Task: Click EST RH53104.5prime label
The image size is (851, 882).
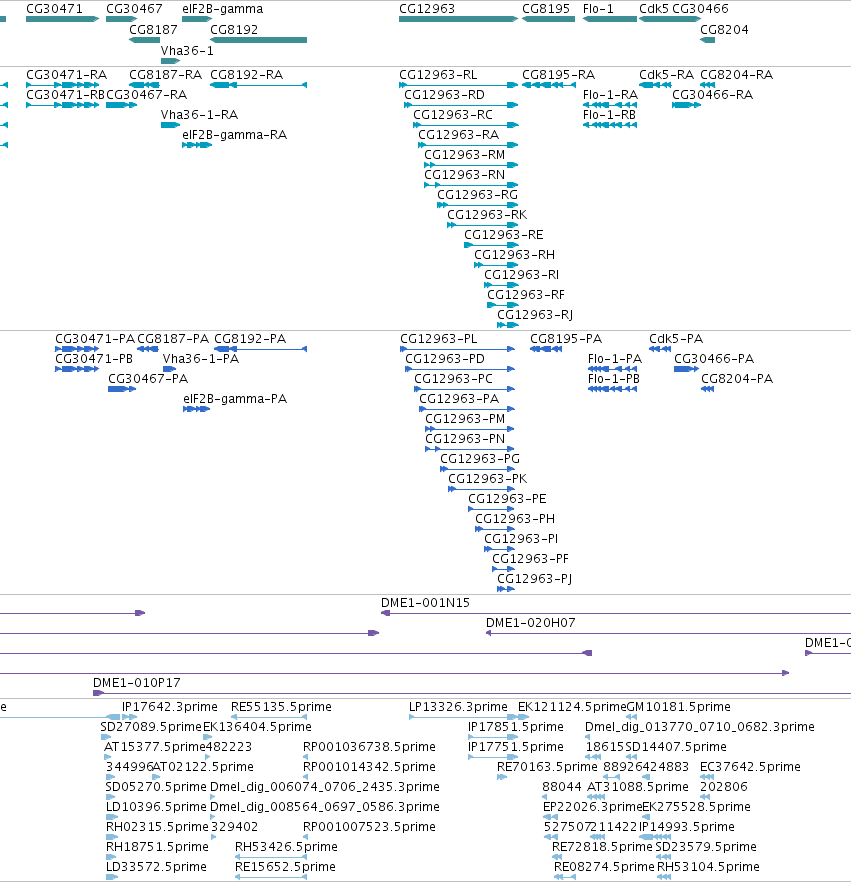Action: [708, 867]
